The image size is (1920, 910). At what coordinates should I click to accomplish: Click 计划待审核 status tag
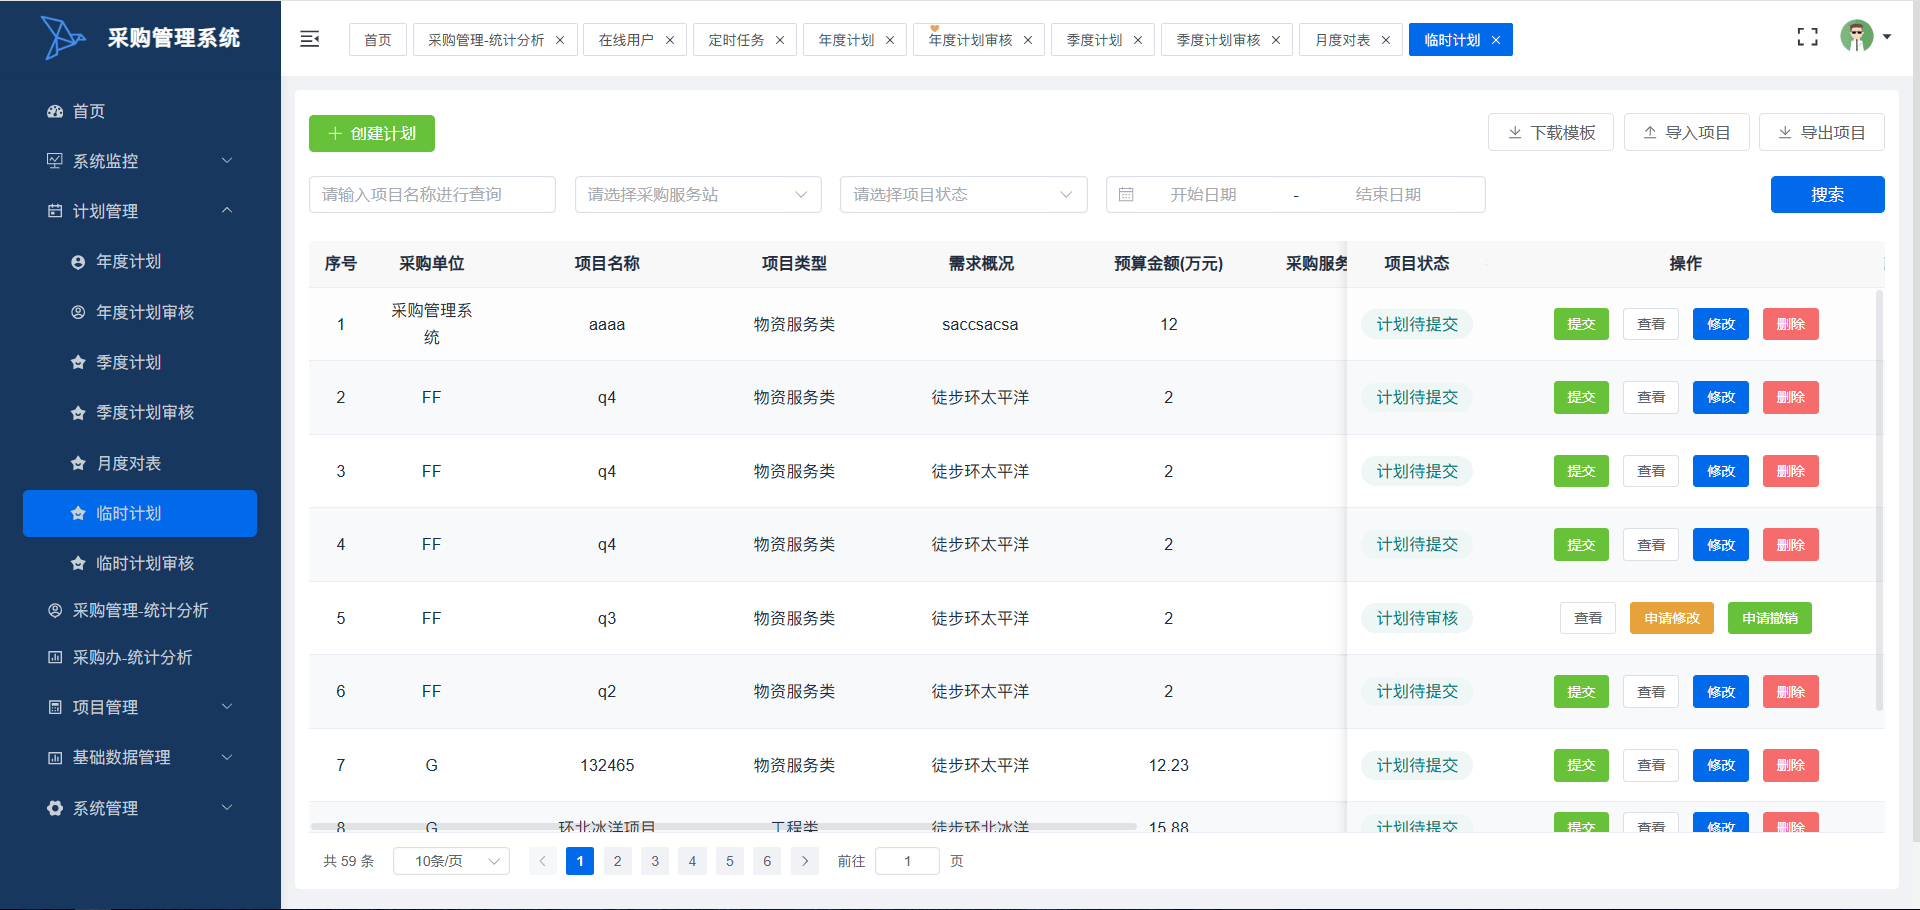click(1417, 618)
